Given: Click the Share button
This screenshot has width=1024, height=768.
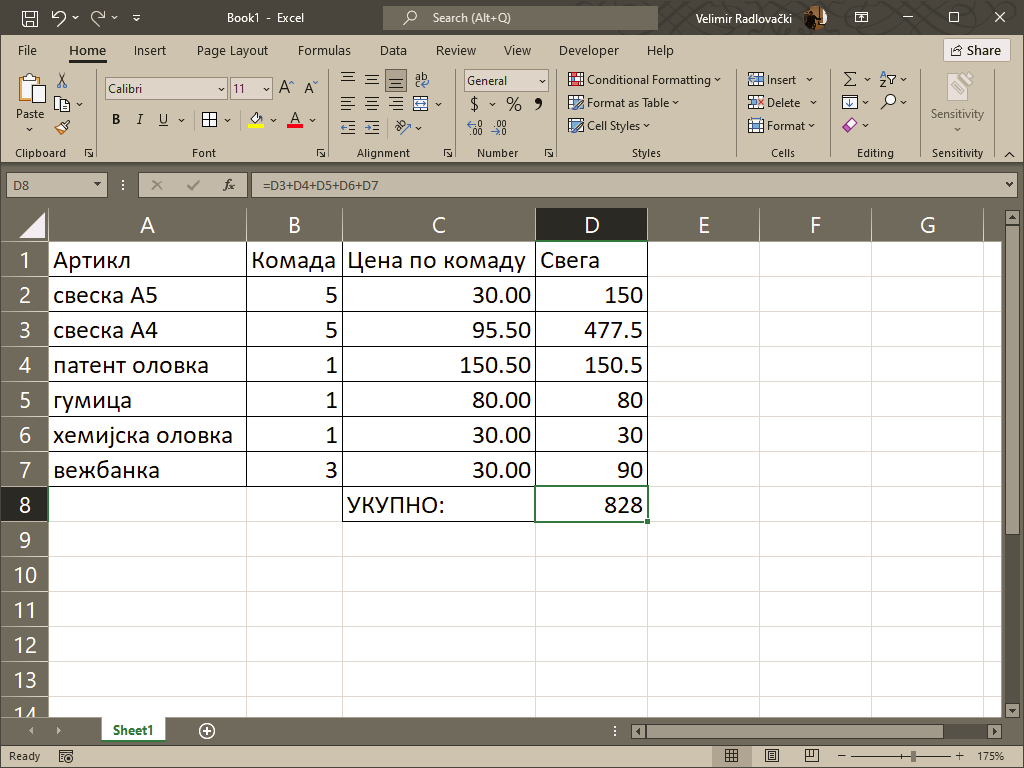Looking at the screenshot, I should click(976, 50).
